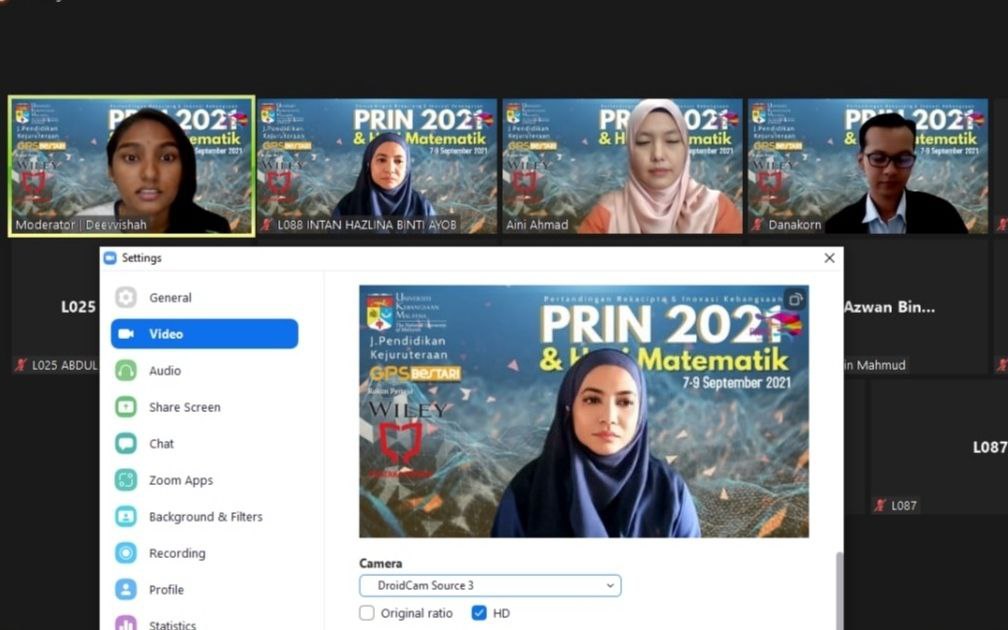Close the Settings window

coord(829,258)
